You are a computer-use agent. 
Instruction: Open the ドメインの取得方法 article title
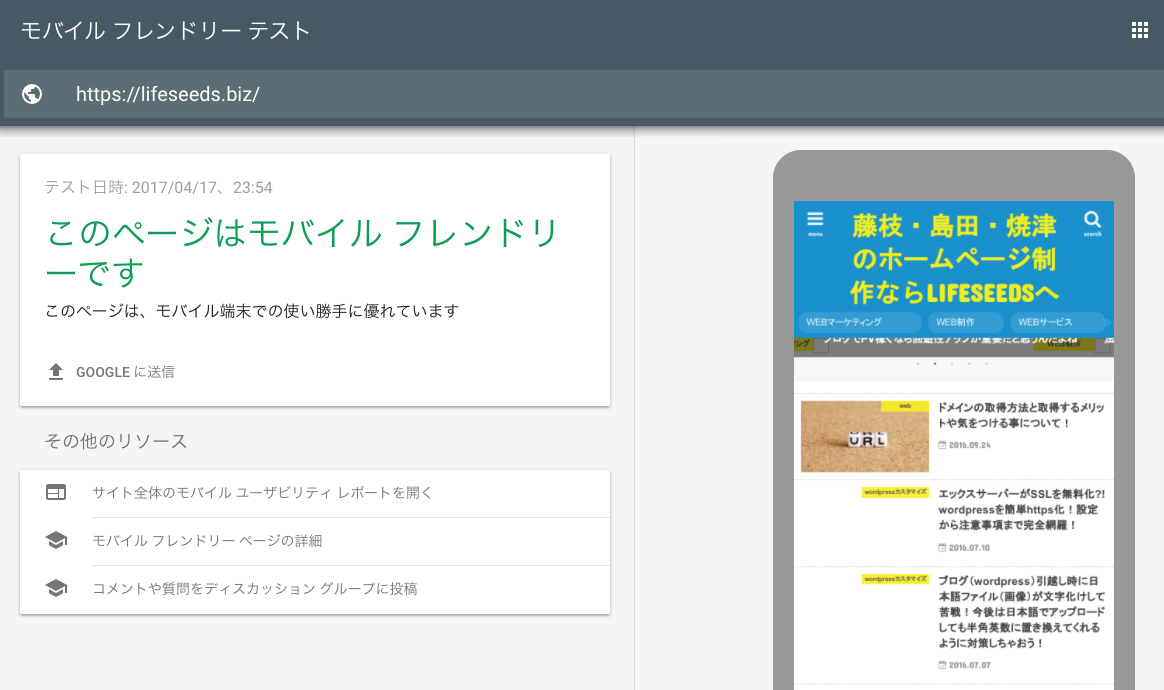(1020, 415)
